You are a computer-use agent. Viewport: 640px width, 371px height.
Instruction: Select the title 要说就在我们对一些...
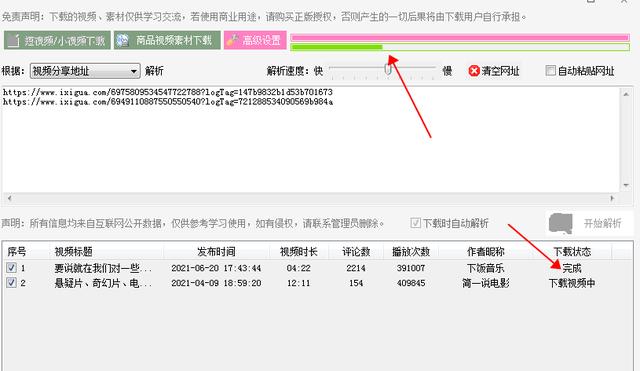click(103, 268)
